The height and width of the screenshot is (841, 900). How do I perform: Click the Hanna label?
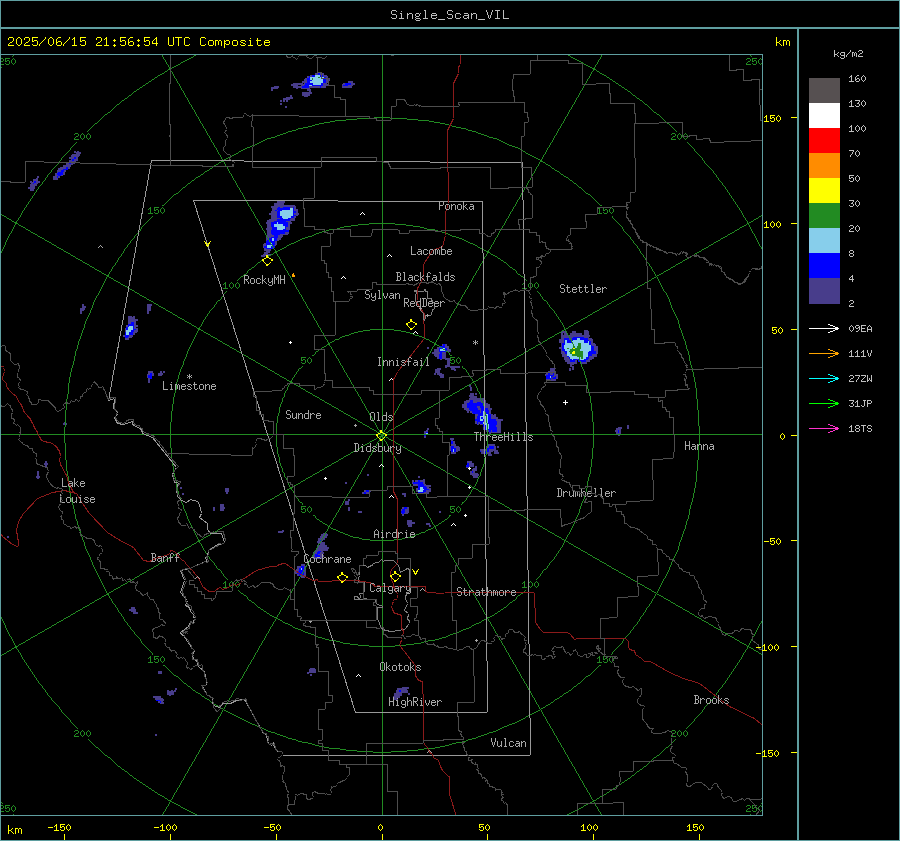699,446
